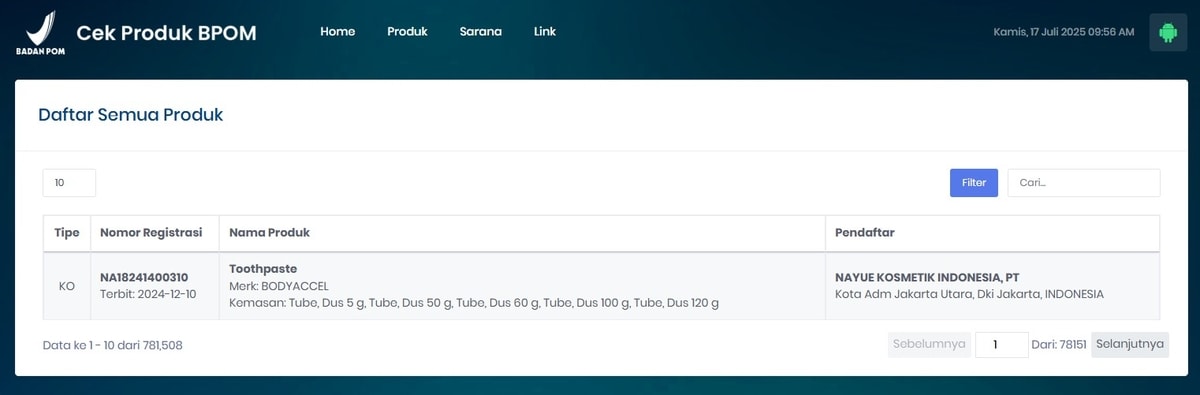
Task: Sort by the Tipe column header
Action: click(x=67, y=232)
